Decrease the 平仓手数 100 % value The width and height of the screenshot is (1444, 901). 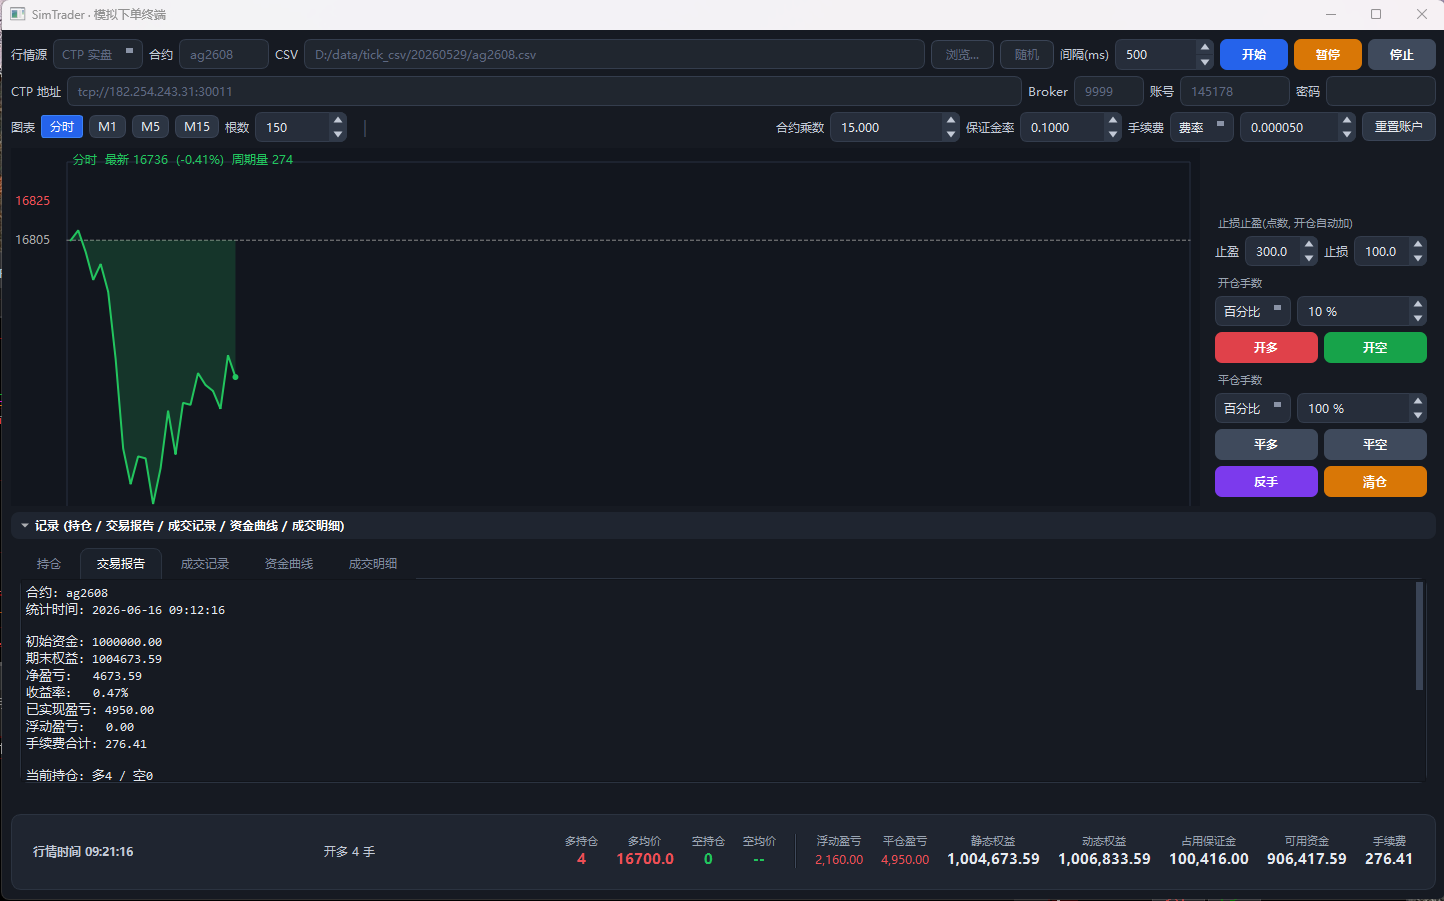pos(1418,415)
